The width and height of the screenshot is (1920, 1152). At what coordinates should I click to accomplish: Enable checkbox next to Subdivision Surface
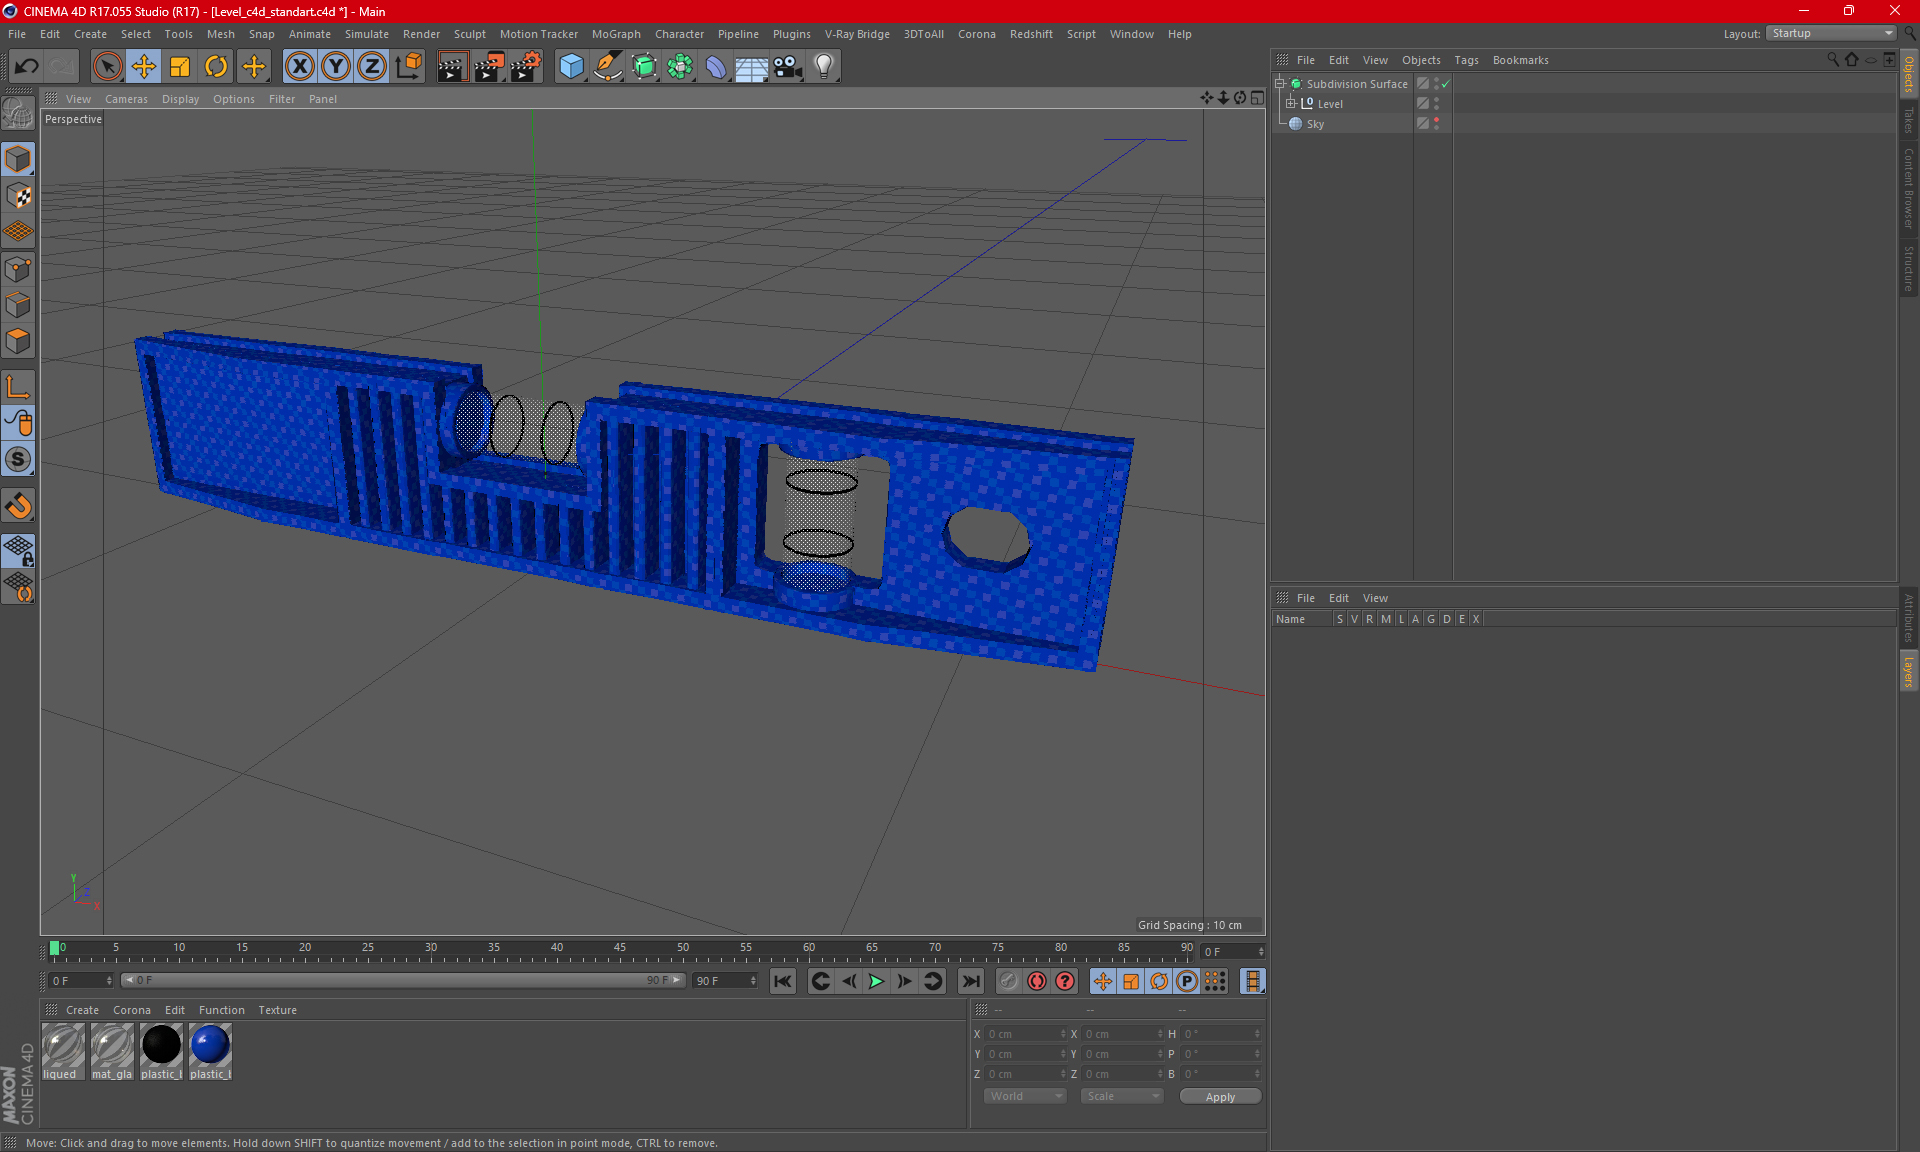1445,84
